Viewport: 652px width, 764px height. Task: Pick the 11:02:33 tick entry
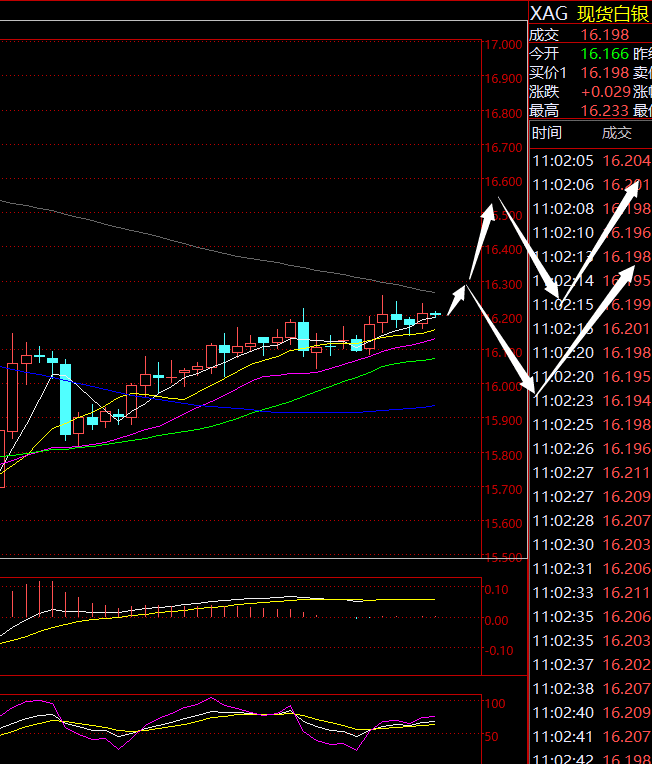(x=590, y=592)
